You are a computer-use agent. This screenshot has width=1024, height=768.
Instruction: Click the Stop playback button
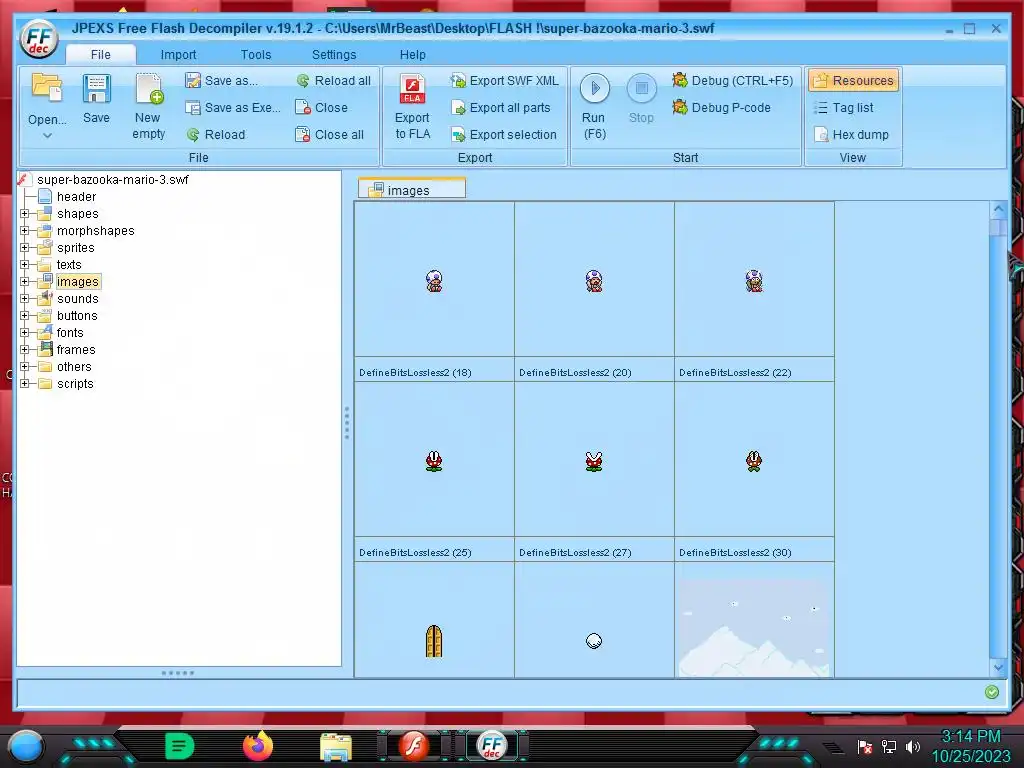[x=641, y=99]
